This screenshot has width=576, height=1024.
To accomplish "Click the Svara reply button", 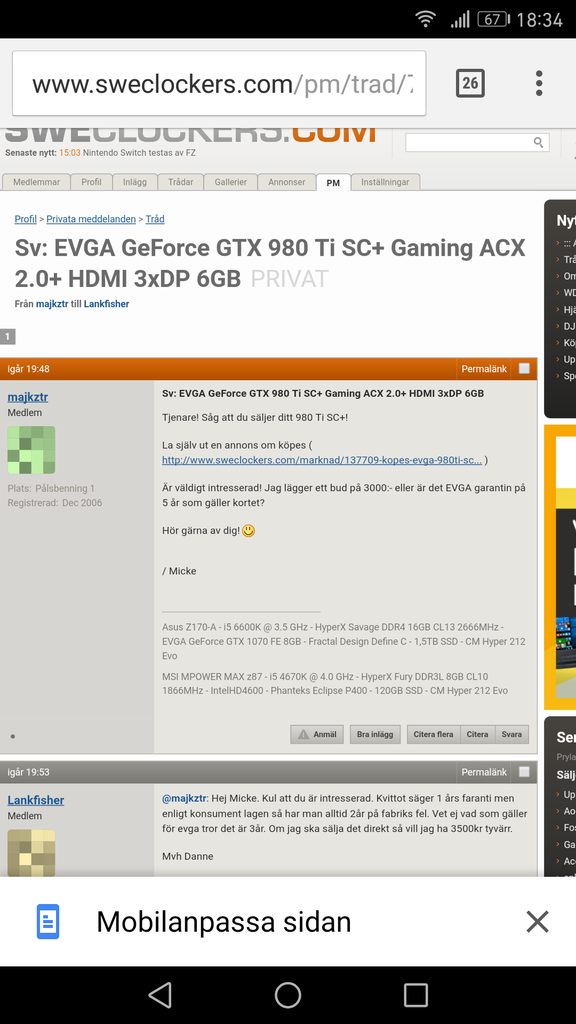I will point(512,734).
